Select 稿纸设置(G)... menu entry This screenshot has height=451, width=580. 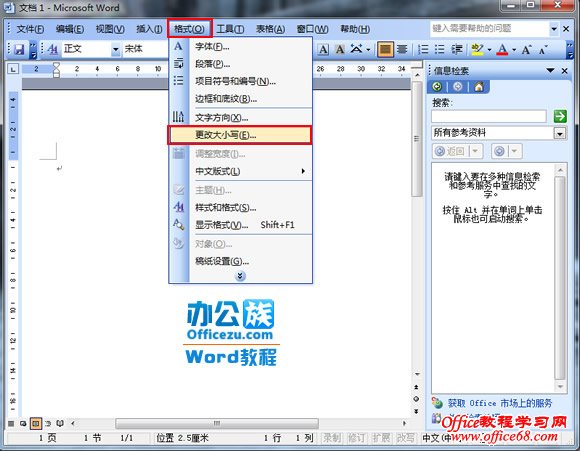click(240, 262)
